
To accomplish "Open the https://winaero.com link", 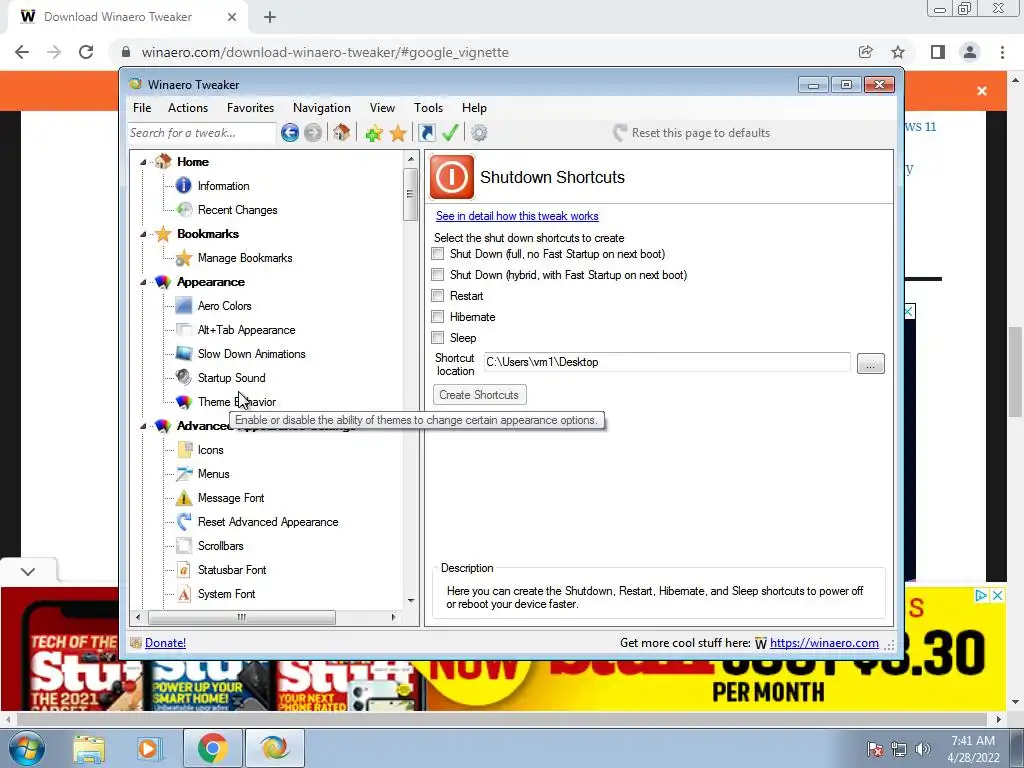I will click(x=824, y=643).
